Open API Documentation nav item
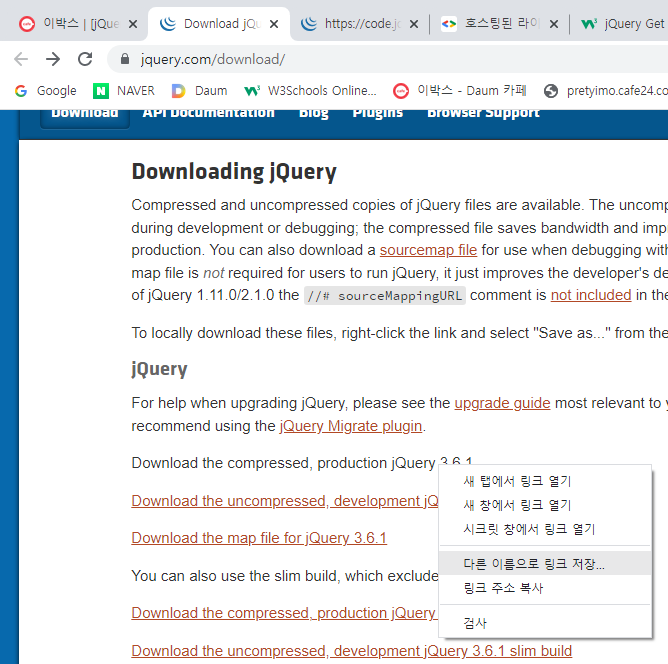Image resolution: width=668 pixels, height=664 pixels. [x=208, y=113]
